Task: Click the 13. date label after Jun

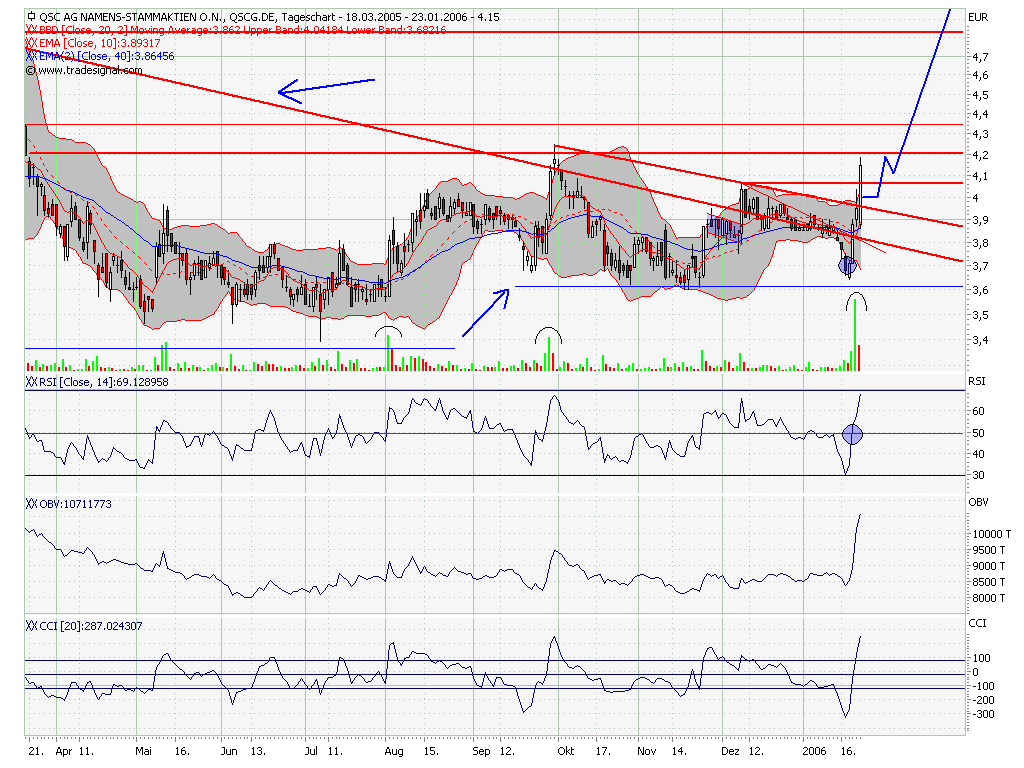Action: (258, 752)
